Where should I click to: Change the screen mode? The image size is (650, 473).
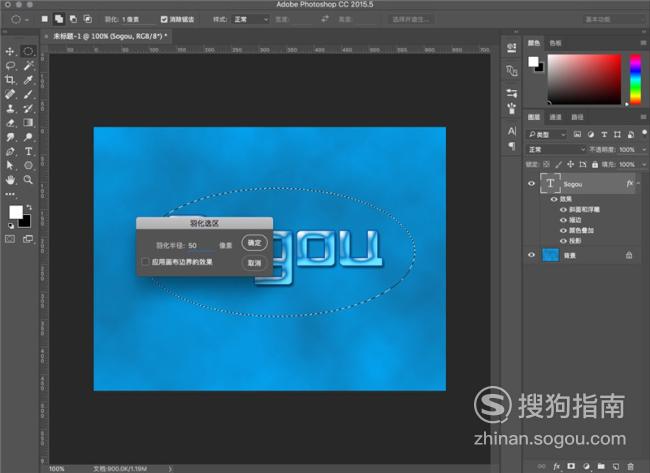coord(28,239)
